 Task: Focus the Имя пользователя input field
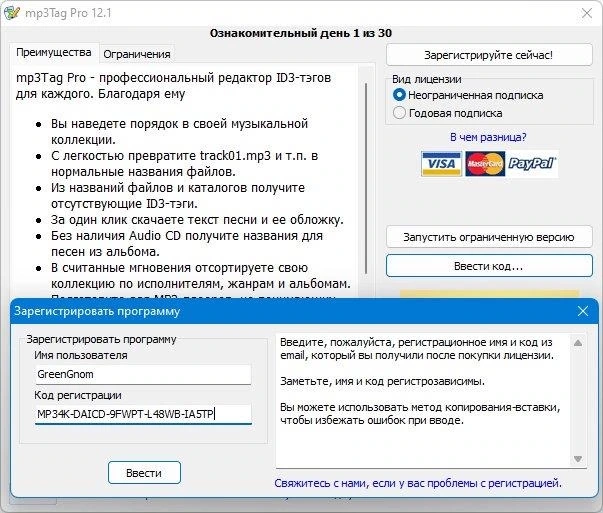[143, 374]
